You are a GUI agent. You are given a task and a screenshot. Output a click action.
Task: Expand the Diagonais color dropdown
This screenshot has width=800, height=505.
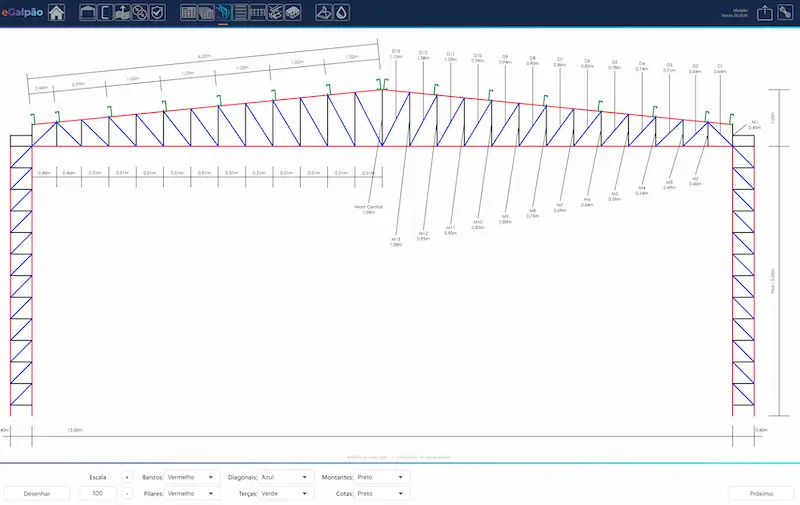[x=286, y=478]
